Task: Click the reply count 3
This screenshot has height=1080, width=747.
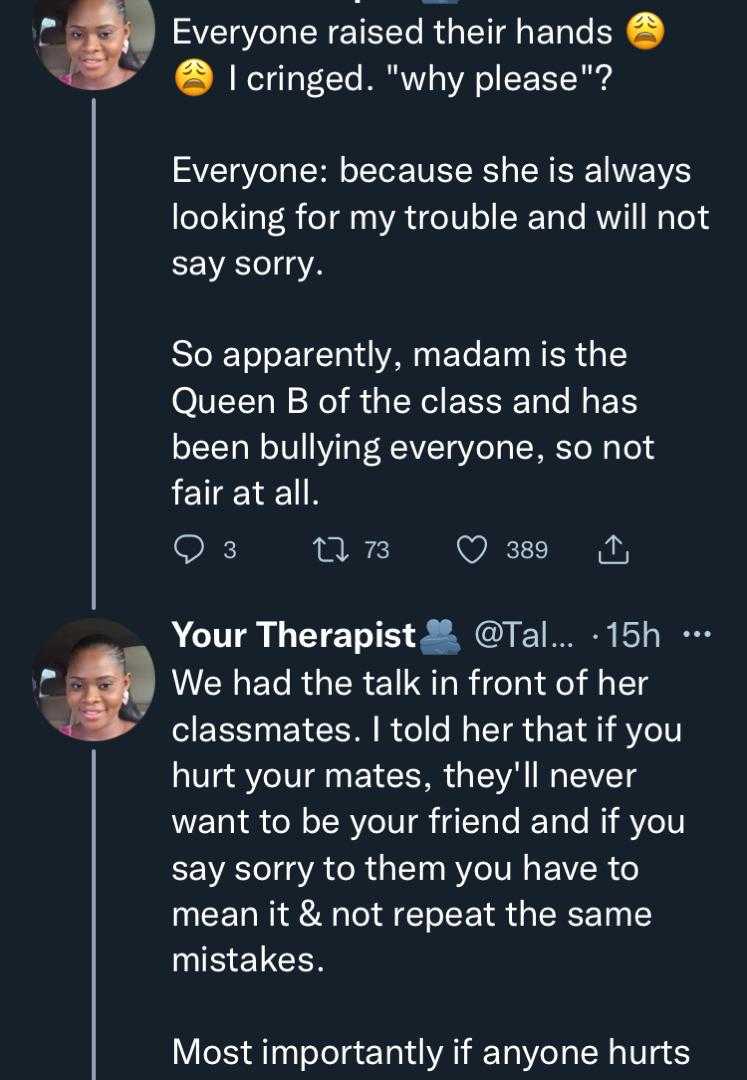Action: point(229,550)
